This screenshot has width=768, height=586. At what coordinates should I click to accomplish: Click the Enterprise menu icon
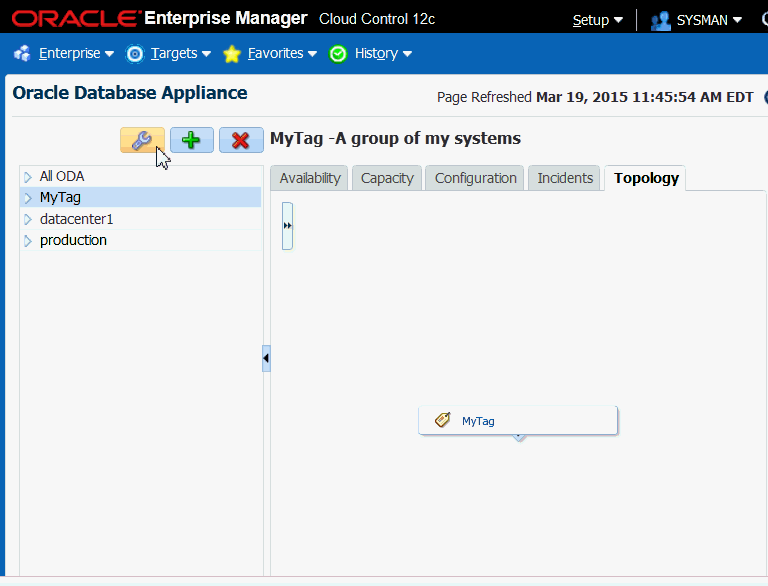22,53
